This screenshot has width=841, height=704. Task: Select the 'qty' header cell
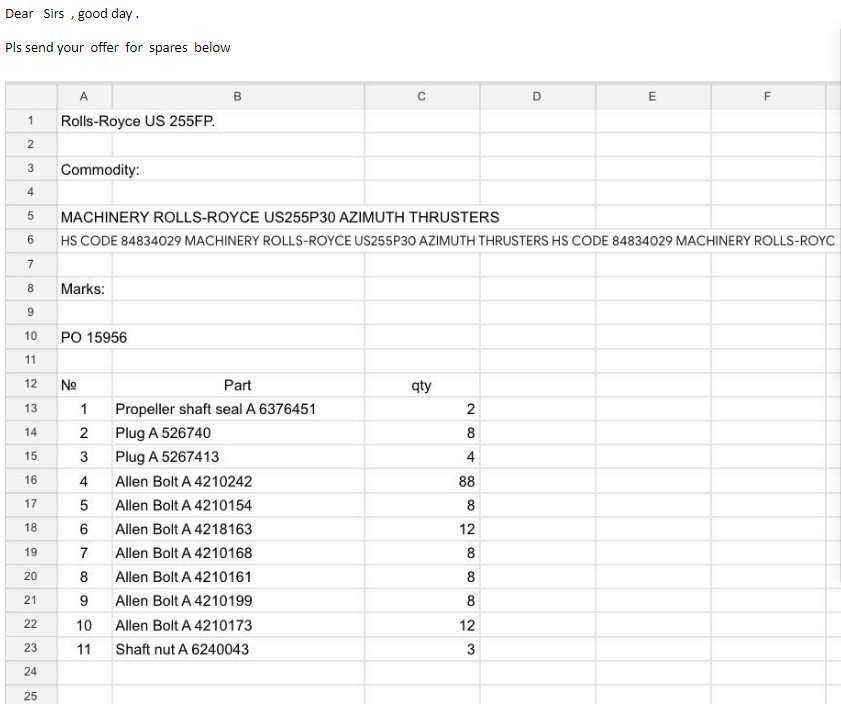(x=421, y=385)
